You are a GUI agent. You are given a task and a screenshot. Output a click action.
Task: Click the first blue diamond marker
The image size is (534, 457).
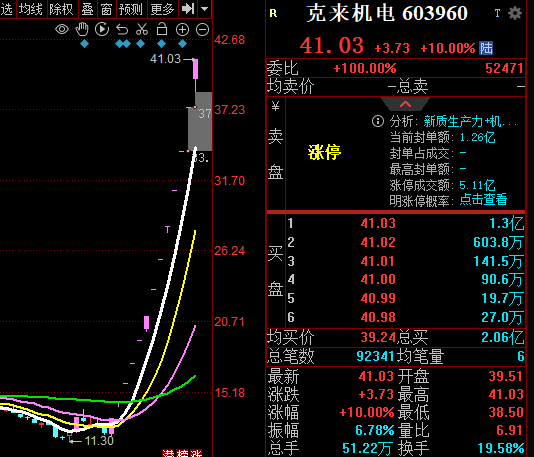pyautogui.click(x=84, y=44)
